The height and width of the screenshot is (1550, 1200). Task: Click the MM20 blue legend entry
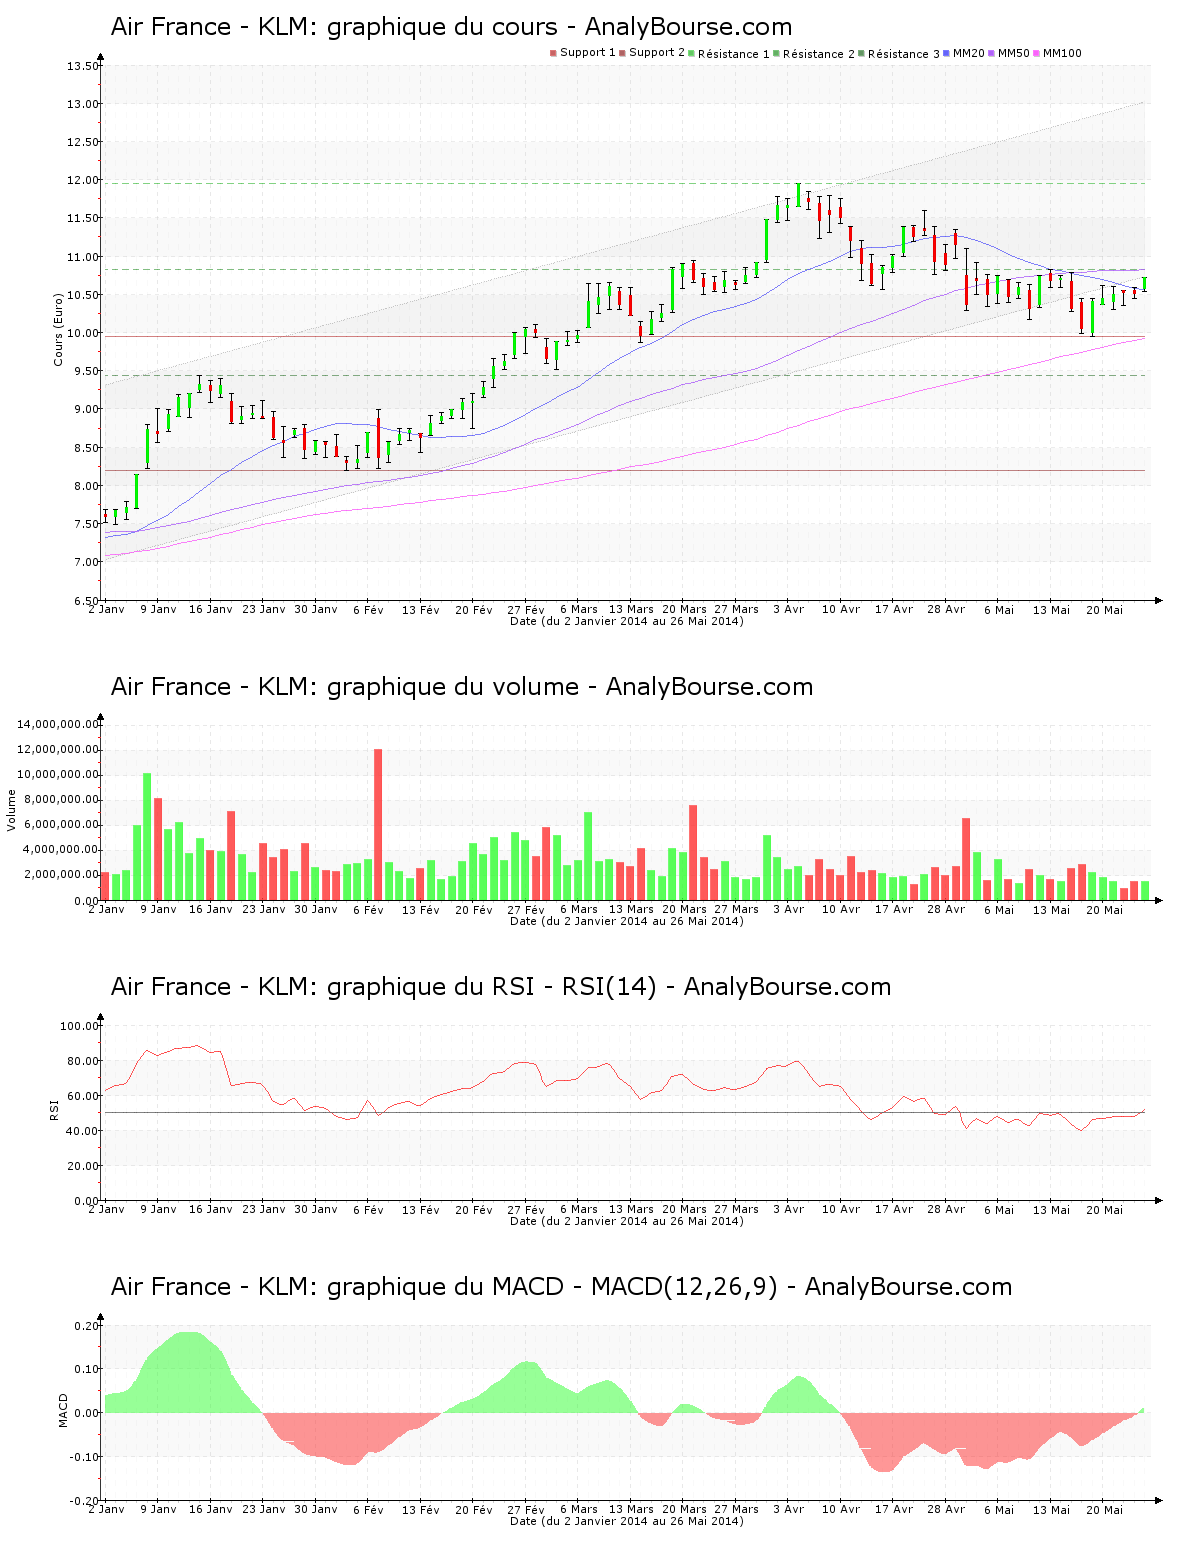click(964, 53)
